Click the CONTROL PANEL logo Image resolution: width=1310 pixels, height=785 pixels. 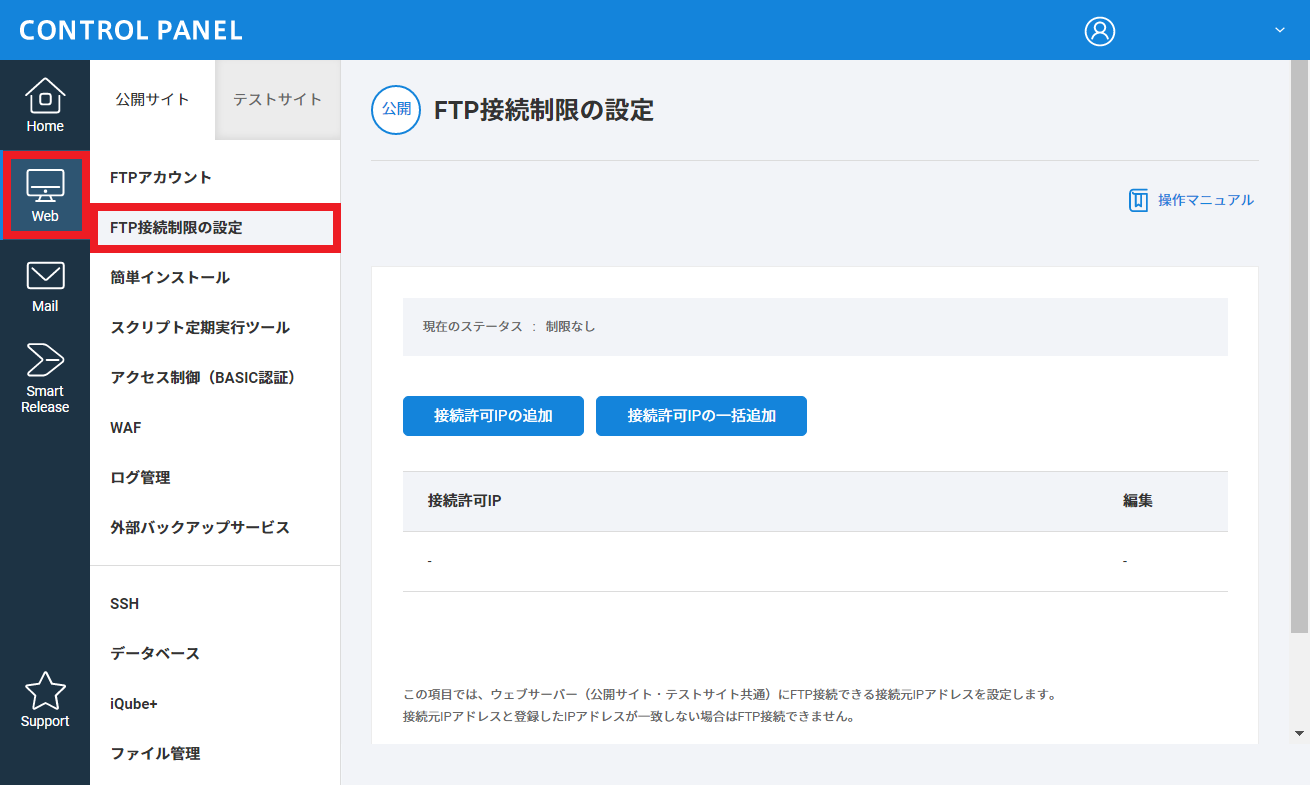pyautogui.click(x=131, y=30)
